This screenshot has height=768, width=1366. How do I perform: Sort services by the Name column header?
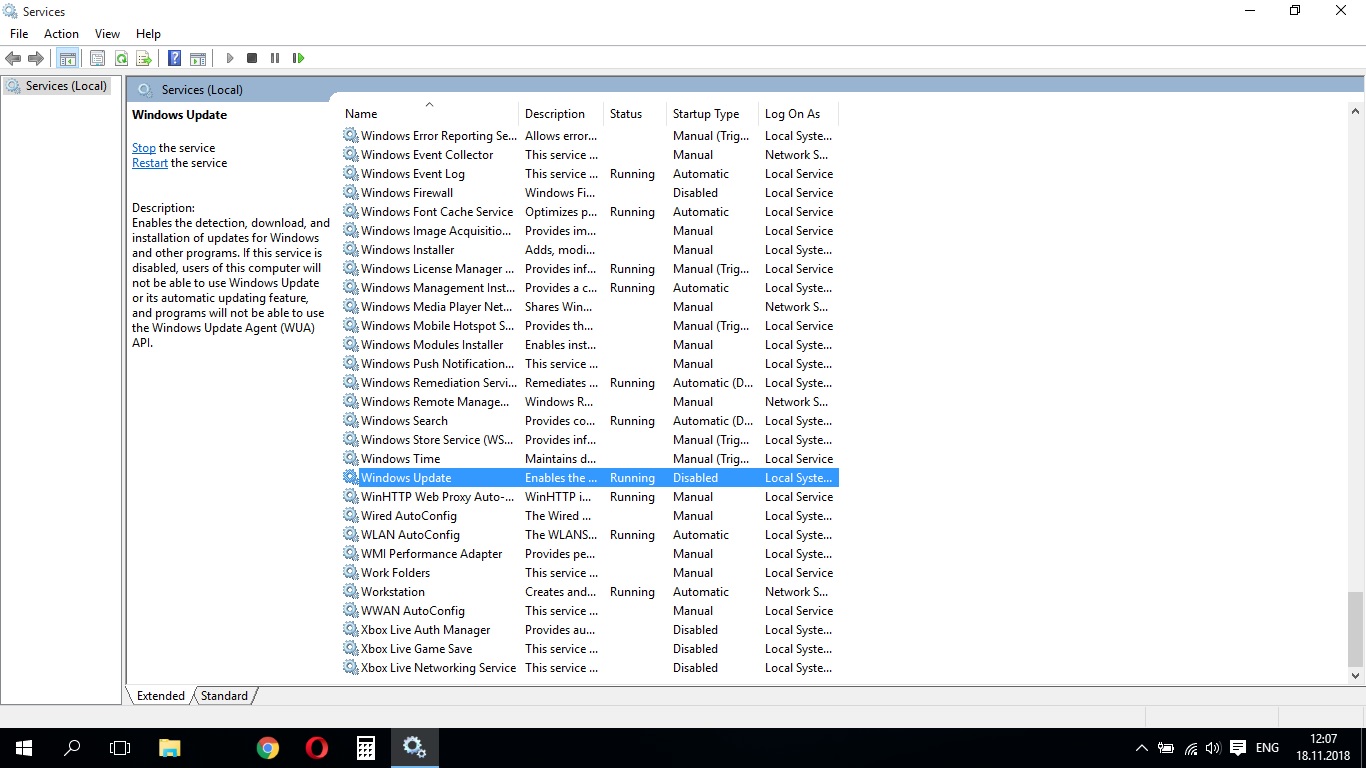point(429,114)
